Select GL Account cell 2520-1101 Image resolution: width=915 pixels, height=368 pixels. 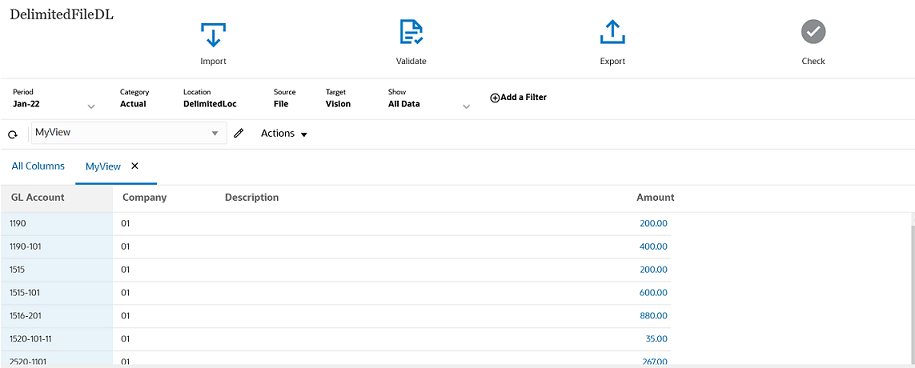(x=57, y=359)
